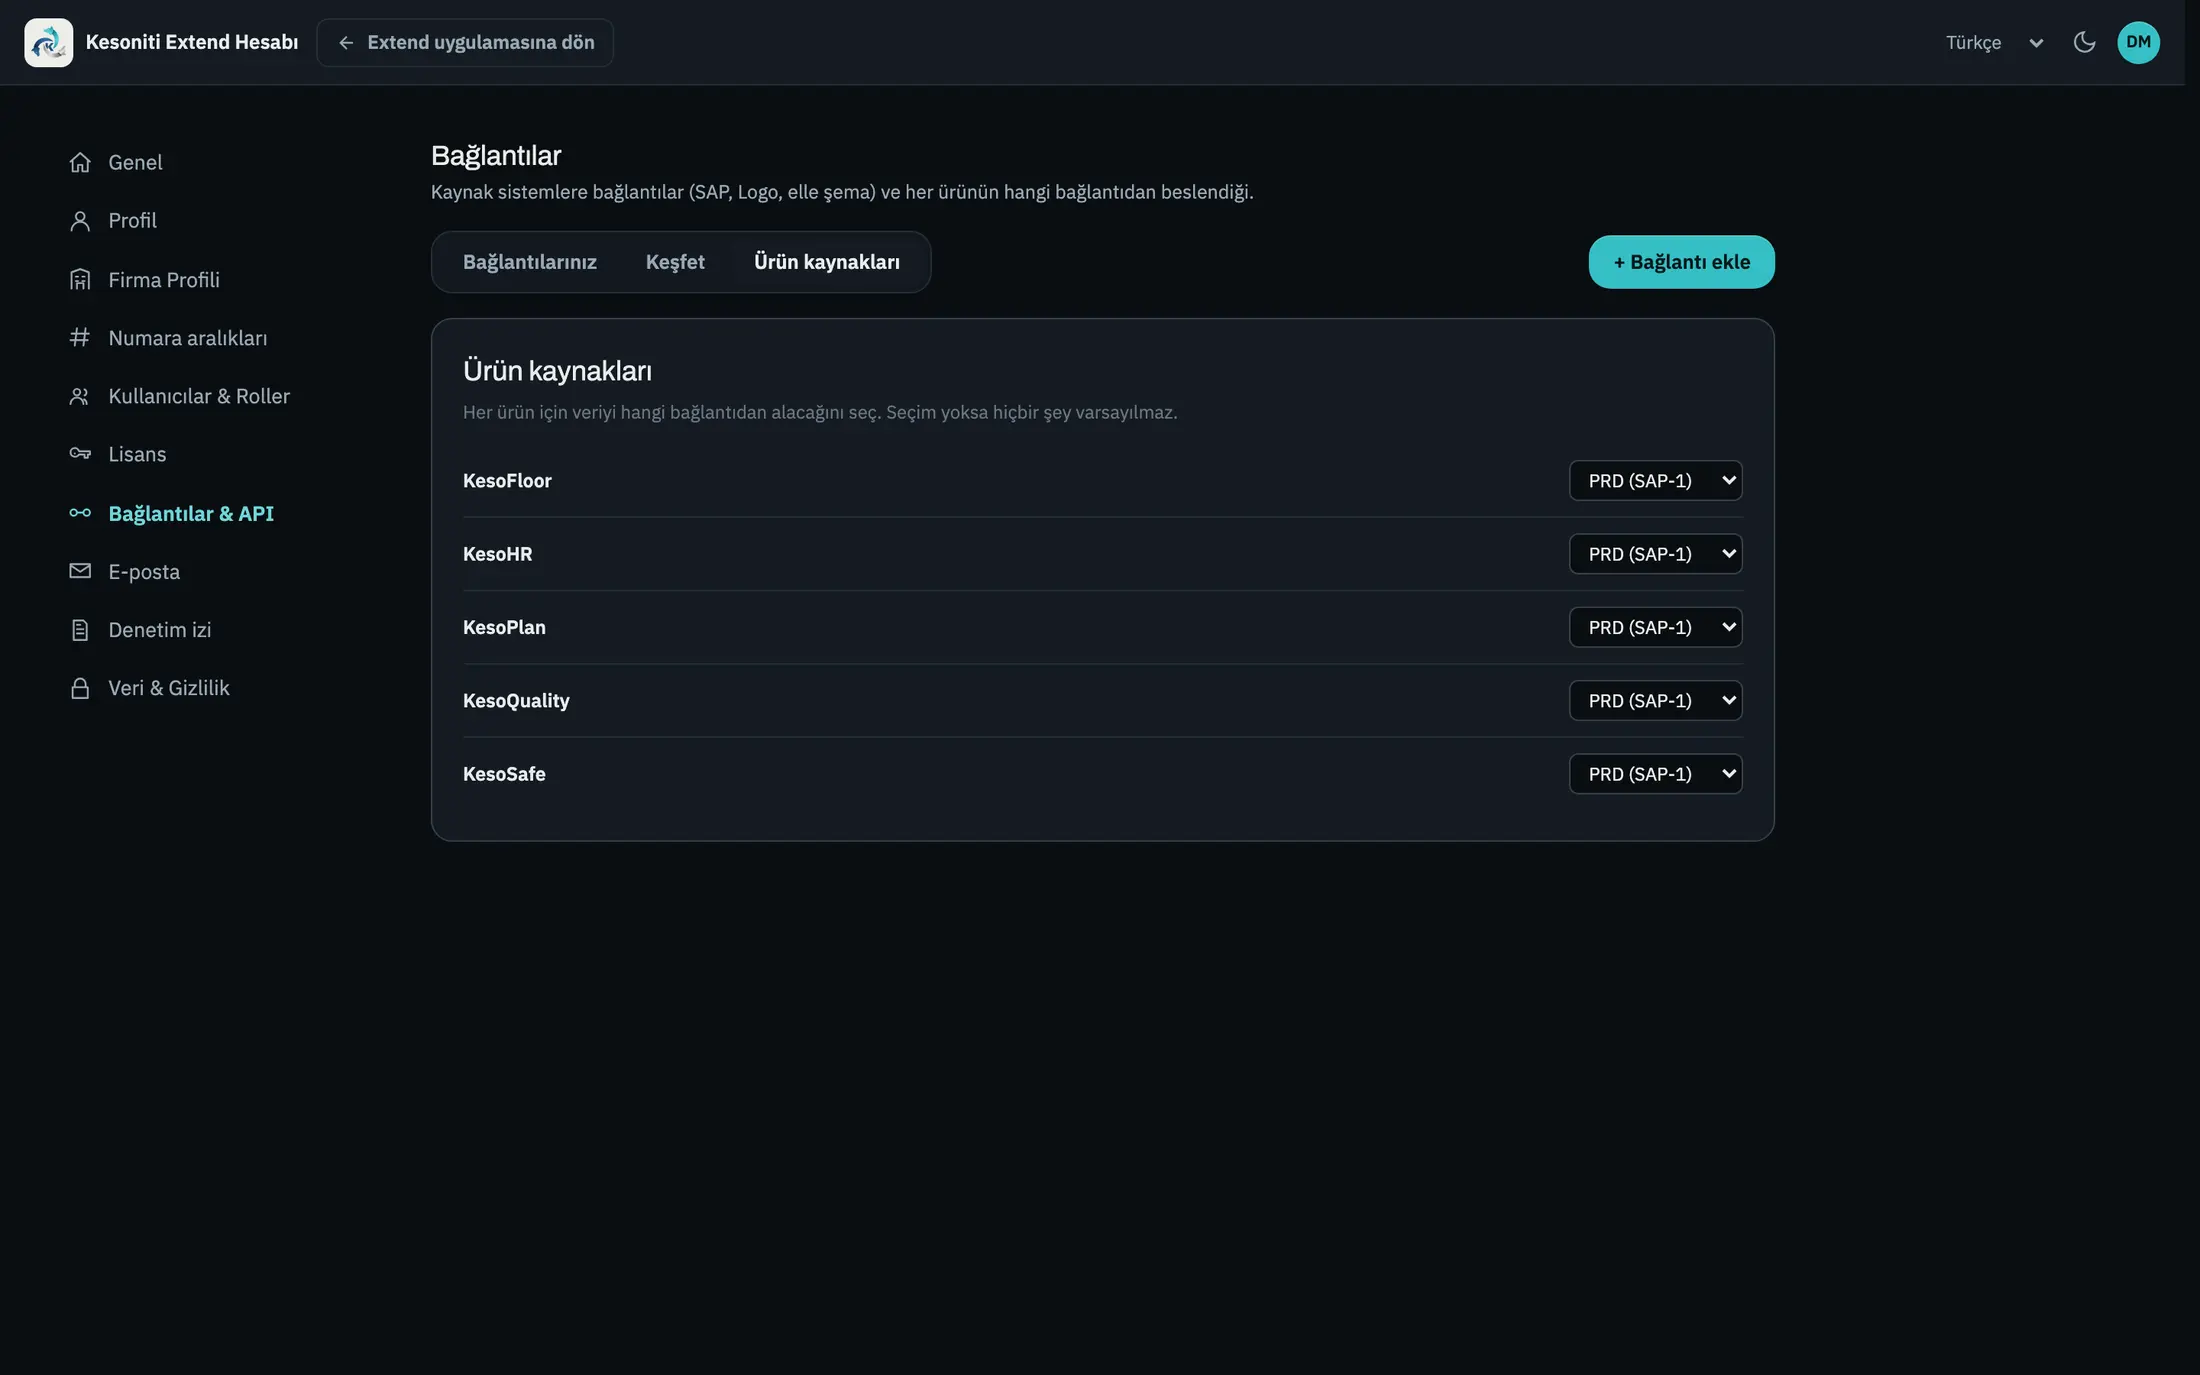
Task: Click the key icon beside Lisans
Action: click(x=80, y=454)
